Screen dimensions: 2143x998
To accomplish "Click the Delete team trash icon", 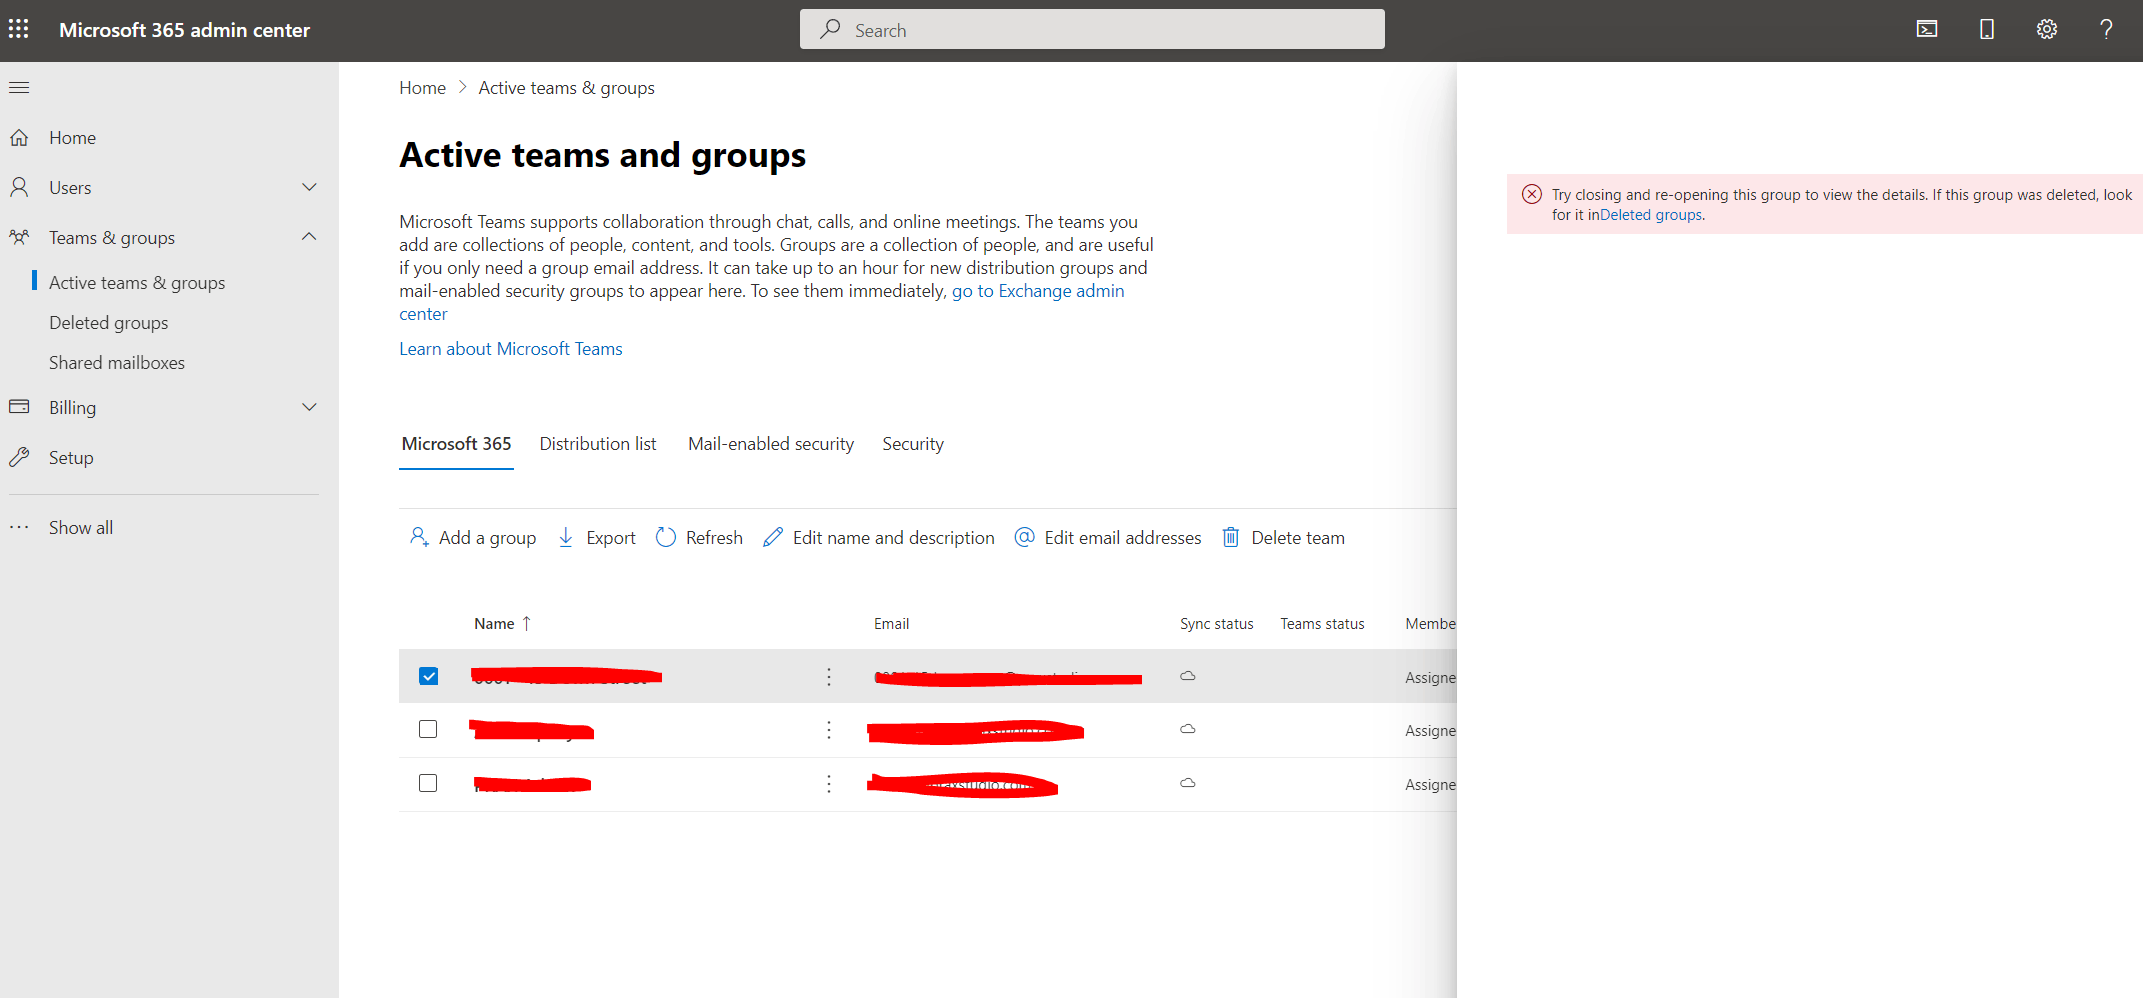I will [x=1231, y=538].
